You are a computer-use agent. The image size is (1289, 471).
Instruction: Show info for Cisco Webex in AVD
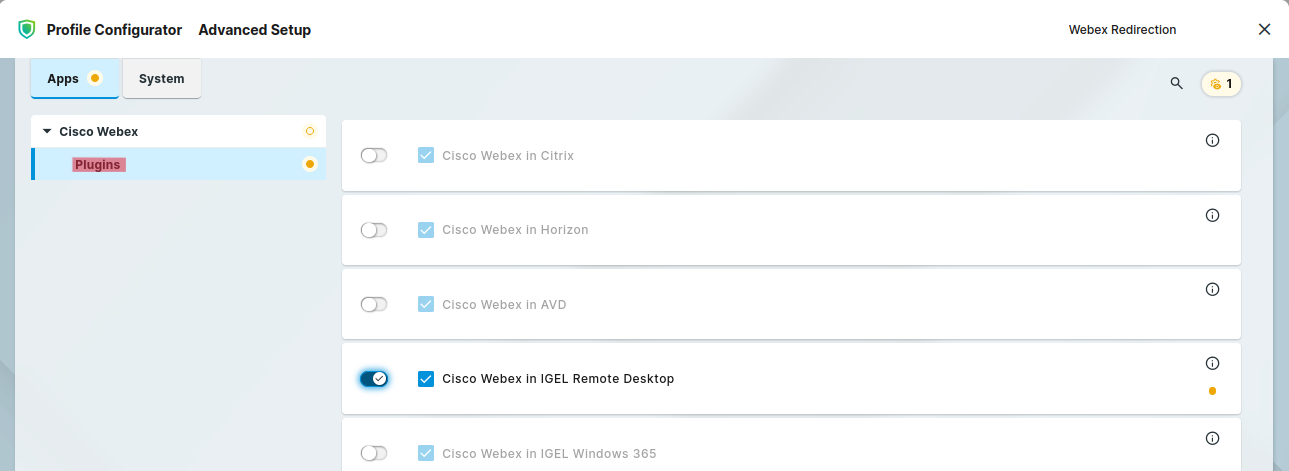1212,289
